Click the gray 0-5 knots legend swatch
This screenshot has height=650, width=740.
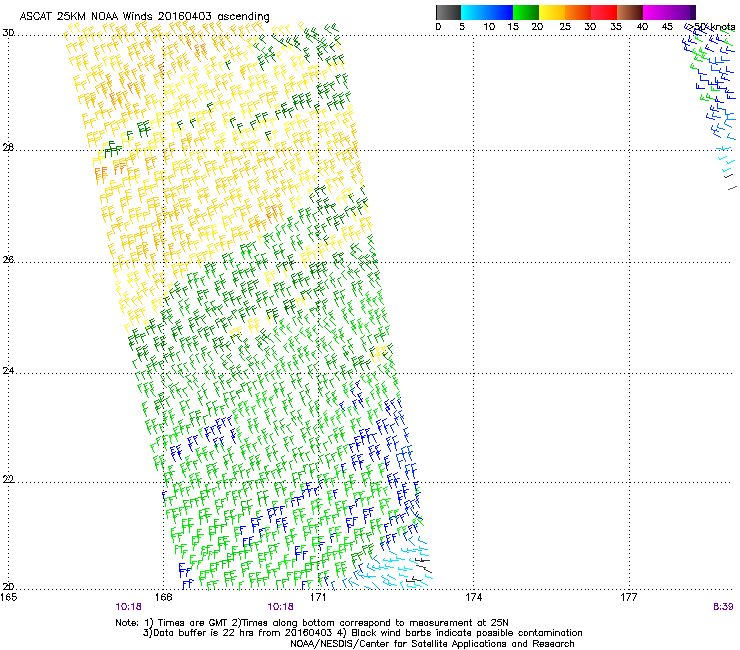click(x=448, y=12)
